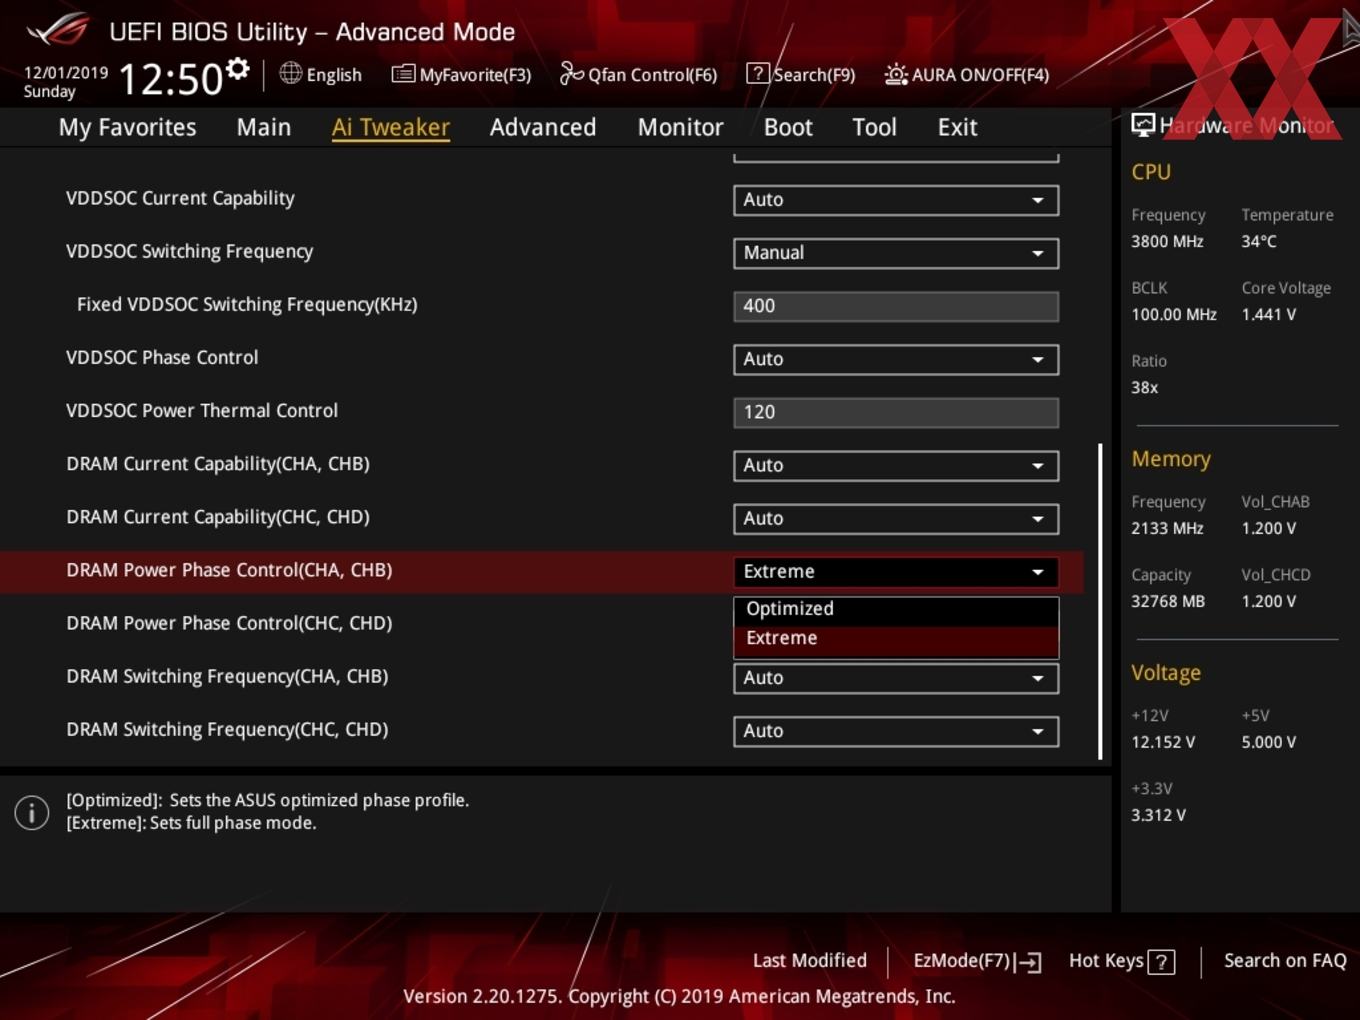Open Search on FAQ link
1360x1020 pixels.
tap(1285, 960)
